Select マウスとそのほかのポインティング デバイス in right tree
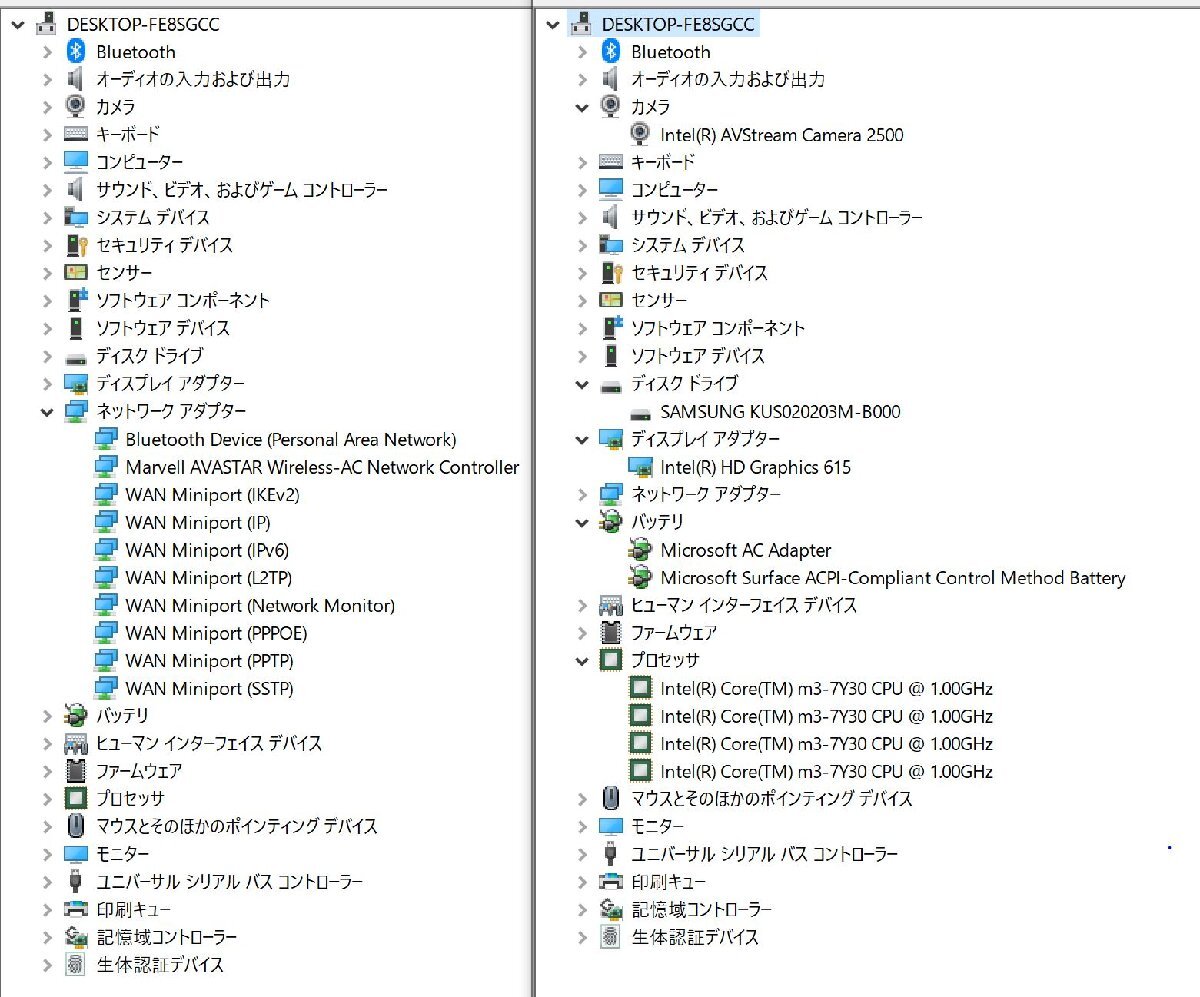 (x=771, y=799)
